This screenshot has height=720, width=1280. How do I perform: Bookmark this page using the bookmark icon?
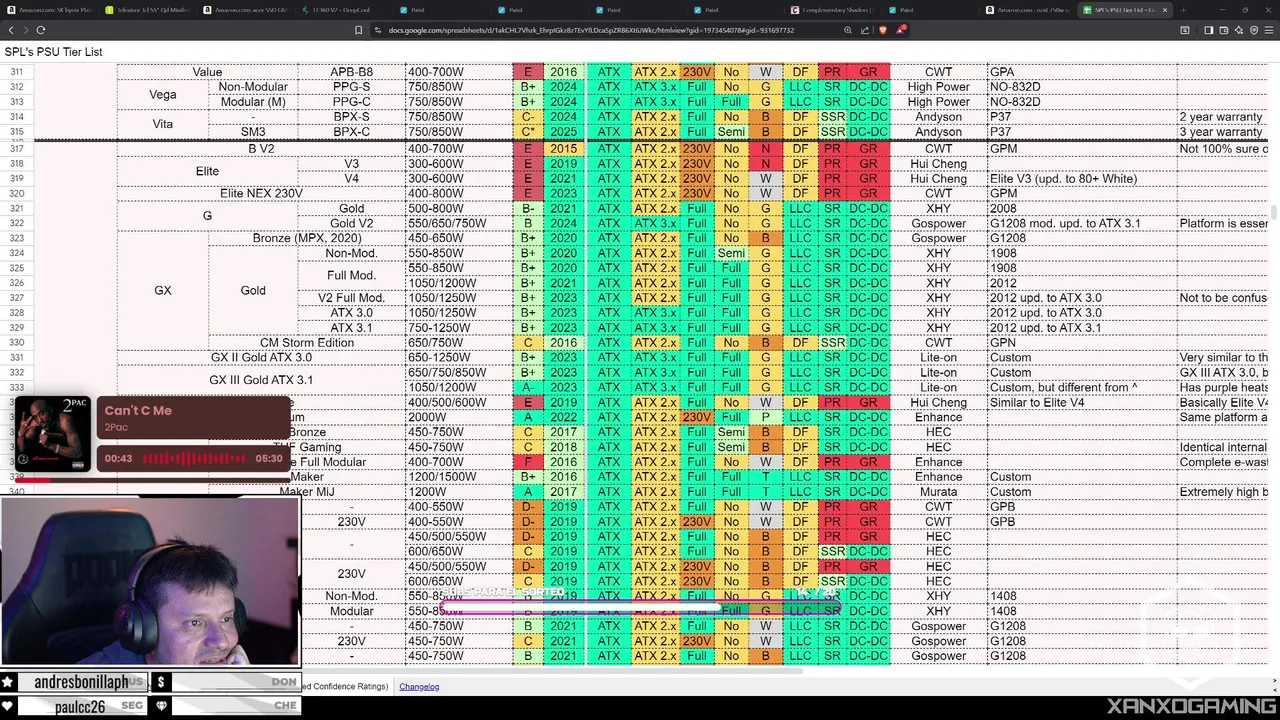358,30
